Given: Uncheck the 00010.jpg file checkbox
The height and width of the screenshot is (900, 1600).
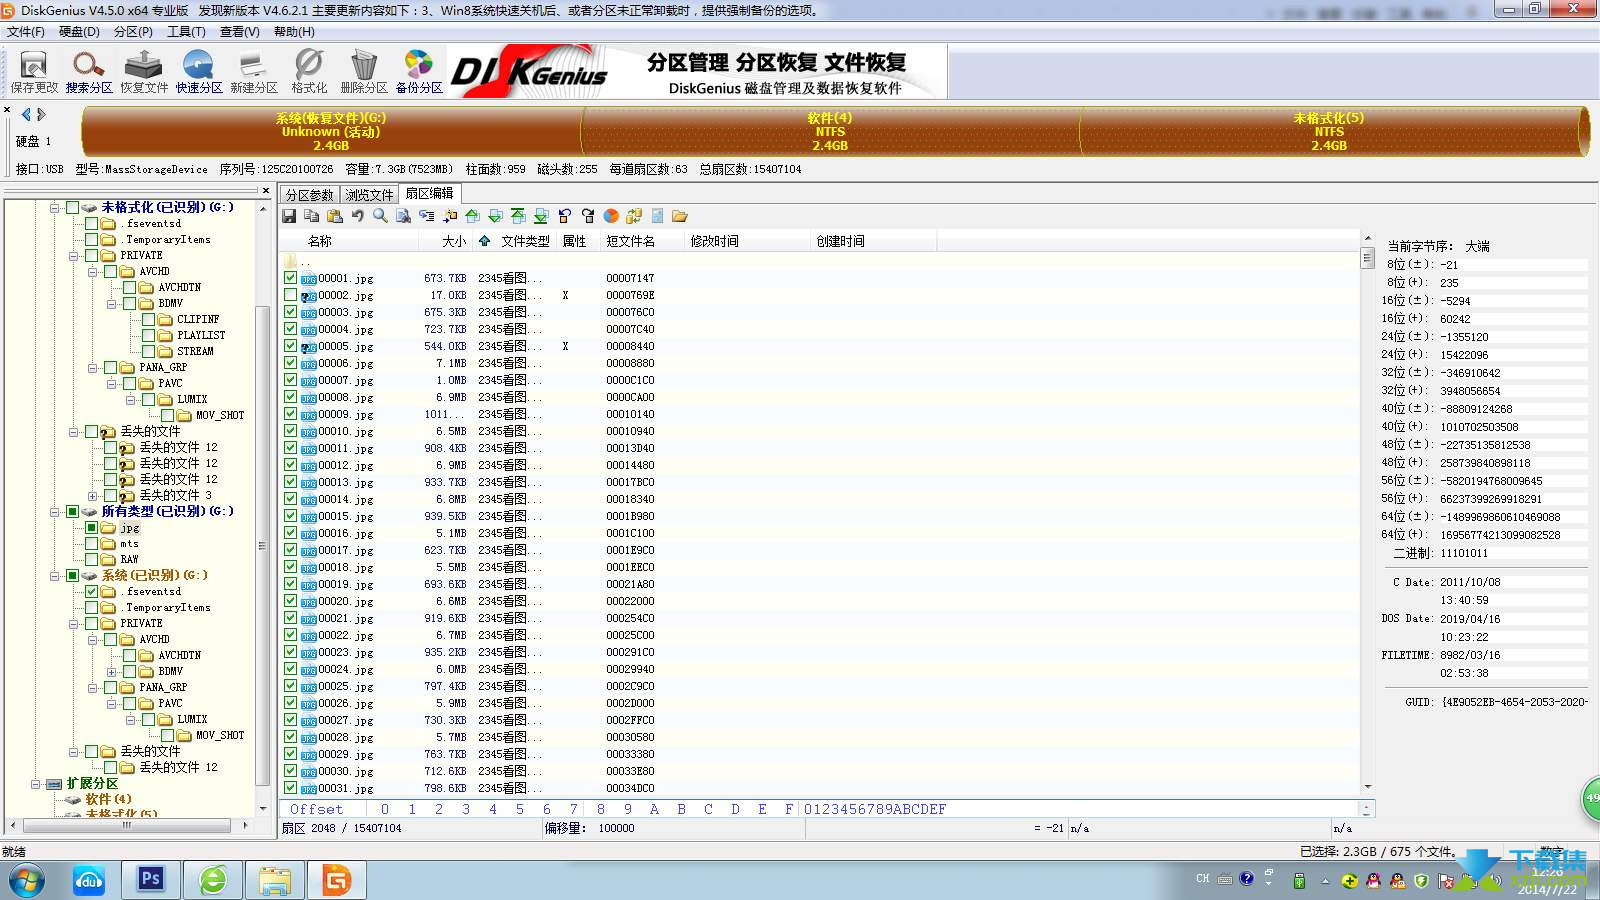Looking at the screenshot, I should (290, 431).
